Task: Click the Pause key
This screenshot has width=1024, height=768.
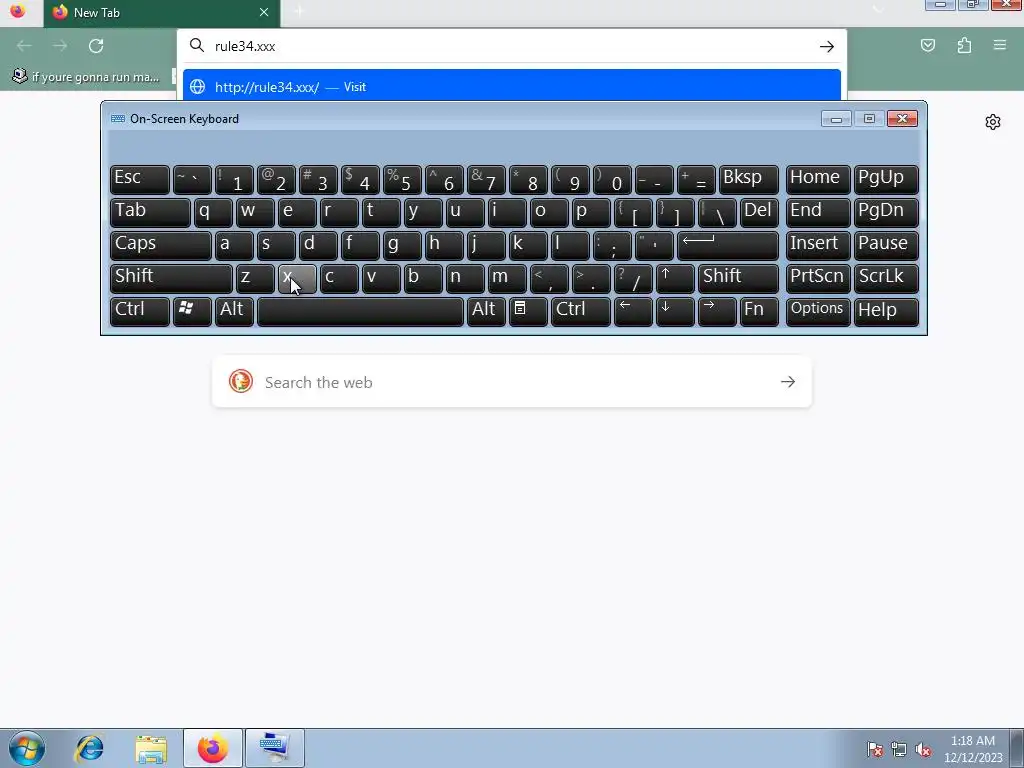Action: (886, 245)
